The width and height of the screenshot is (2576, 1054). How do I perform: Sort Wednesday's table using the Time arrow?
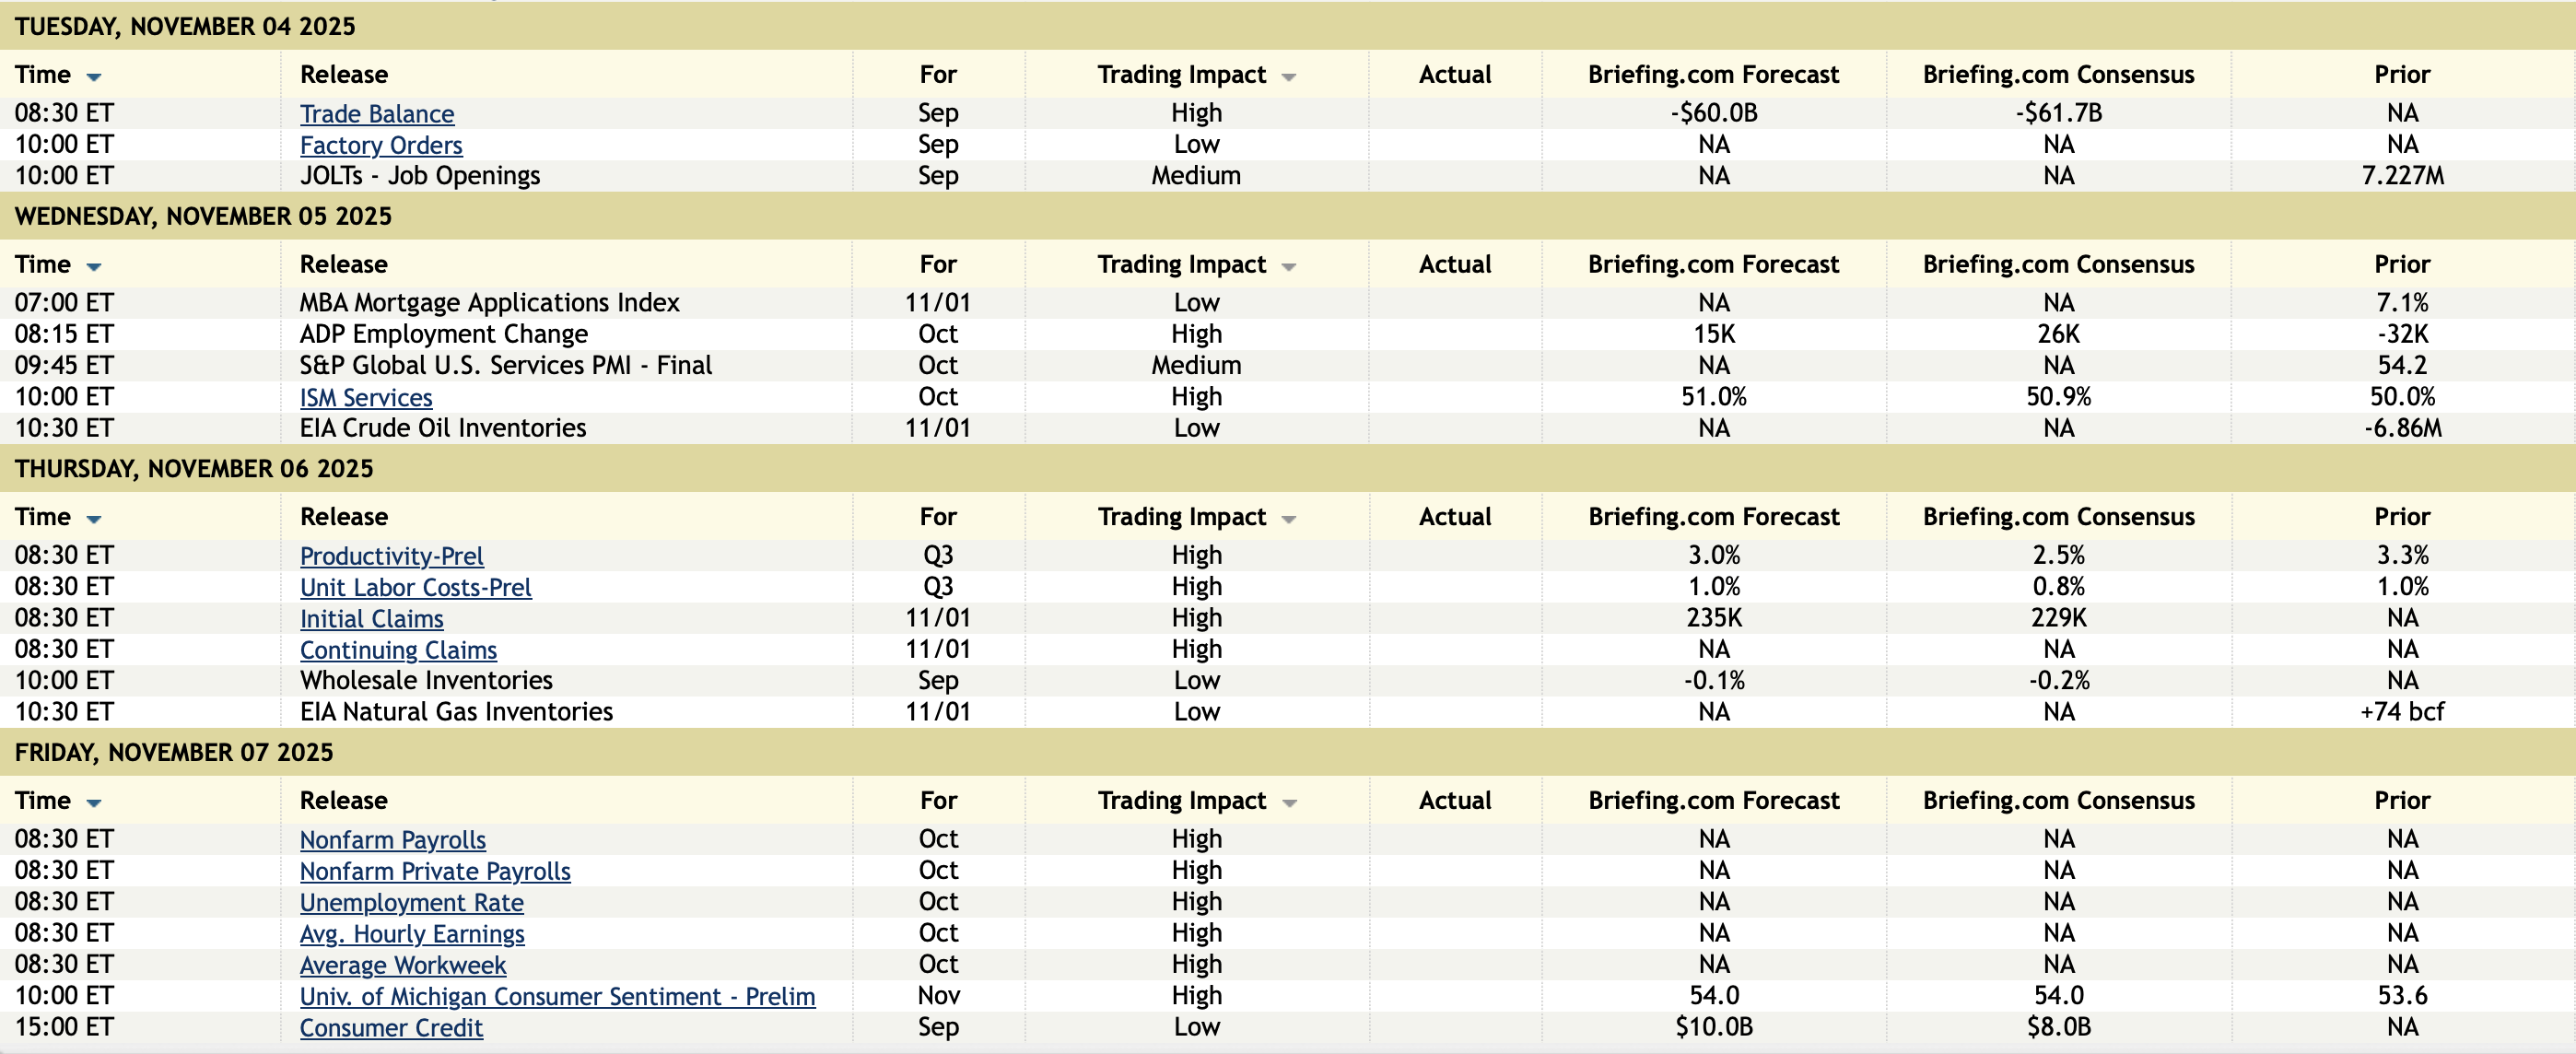[94, 267]
